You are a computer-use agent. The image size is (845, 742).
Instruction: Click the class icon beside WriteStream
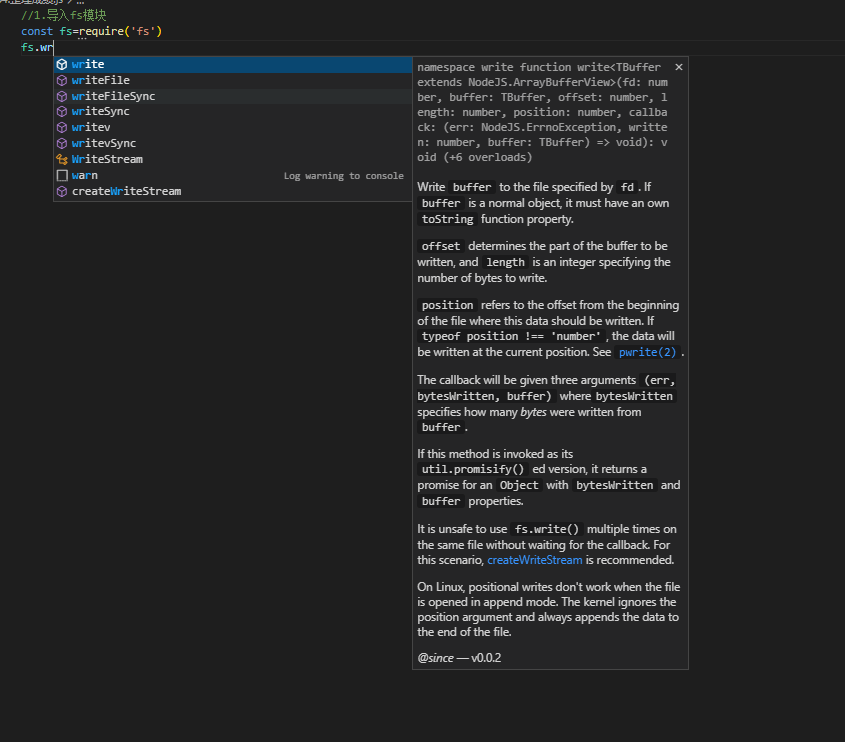62,159
